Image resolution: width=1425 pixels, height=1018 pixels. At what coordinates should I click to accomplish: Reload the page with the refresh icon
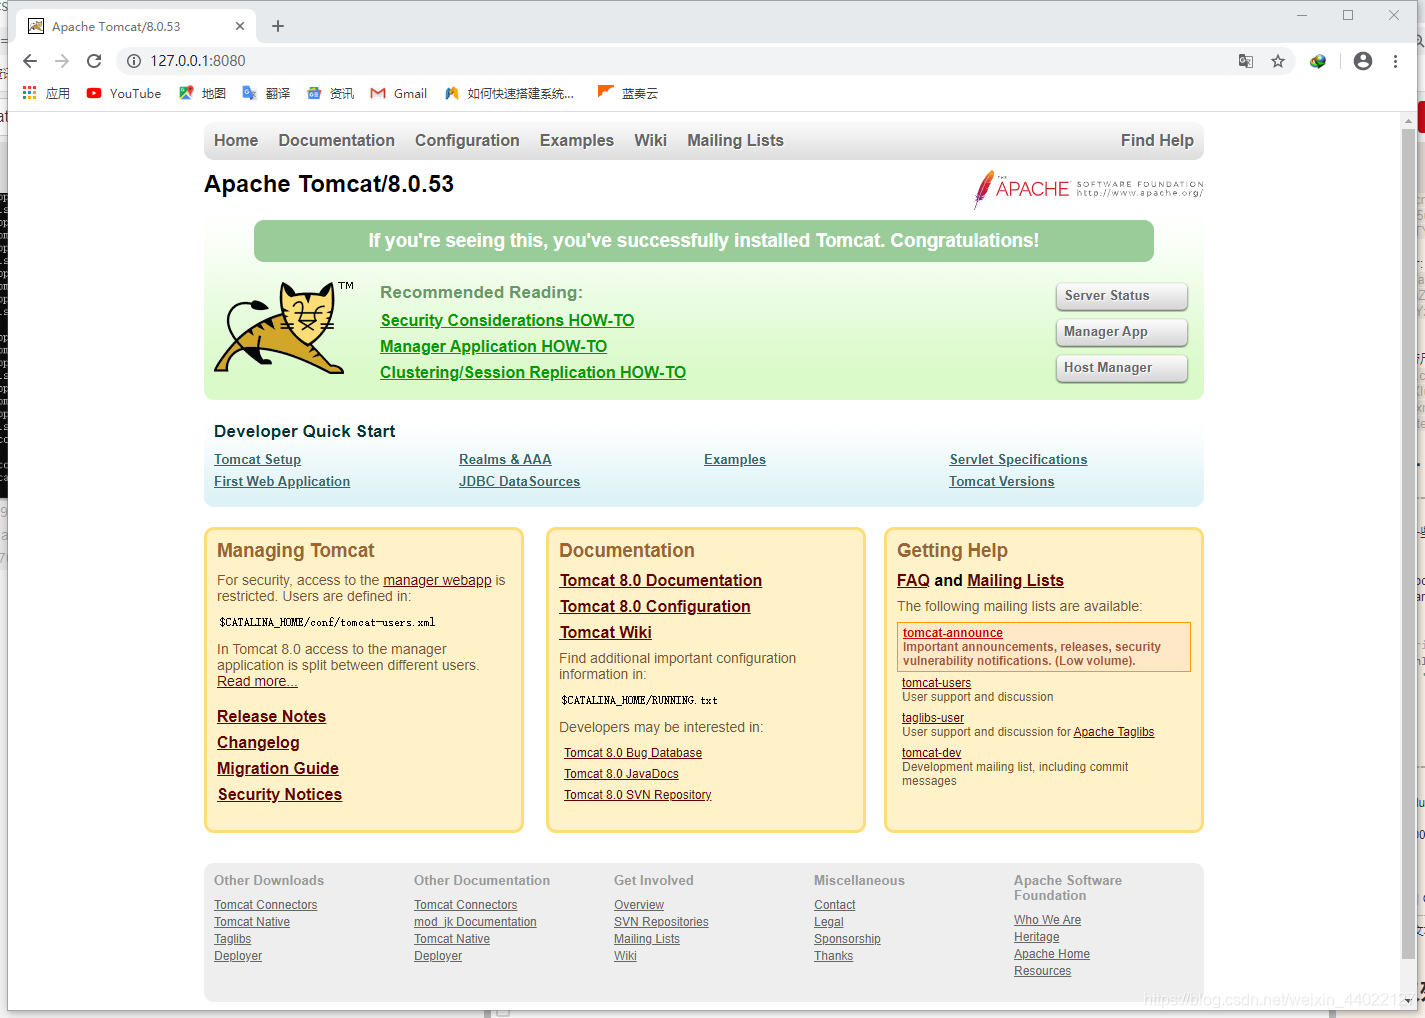94,61
